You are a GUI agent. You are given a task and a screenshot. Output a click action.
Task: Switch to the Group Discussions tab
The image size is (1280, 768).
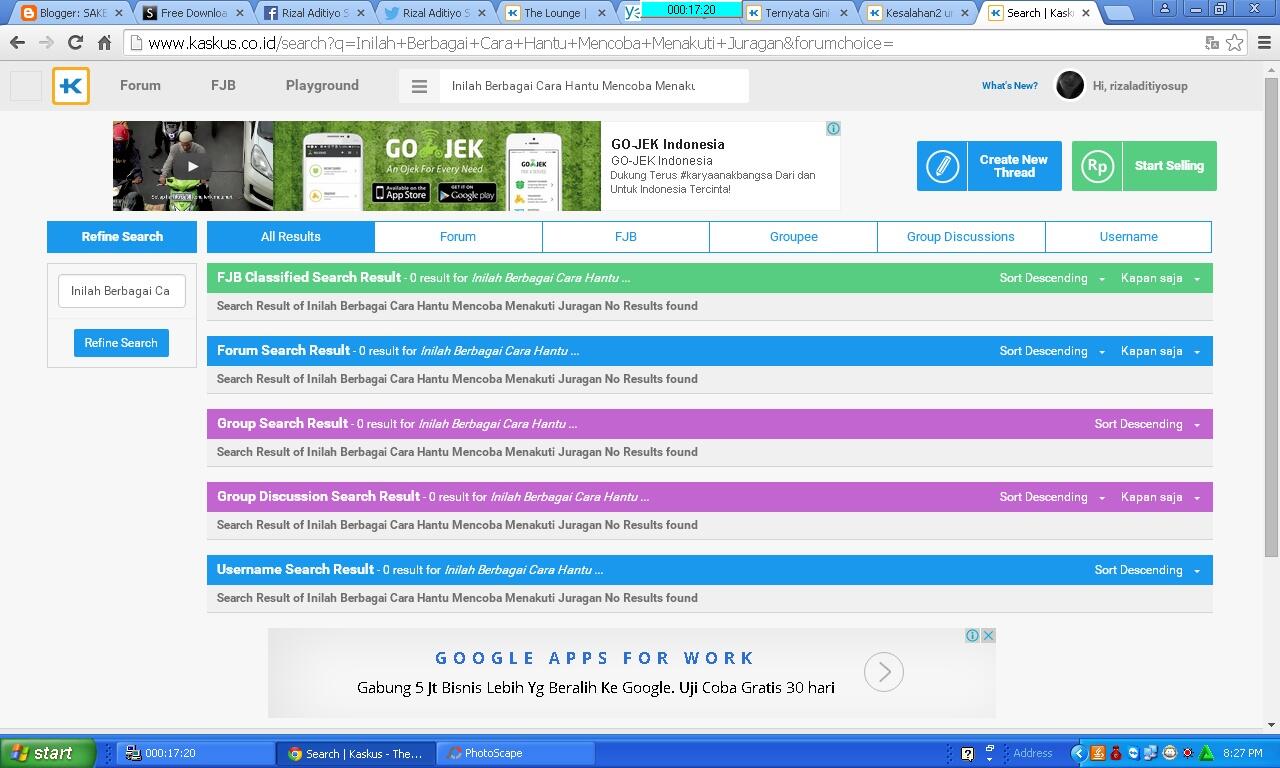pos(961,237)
